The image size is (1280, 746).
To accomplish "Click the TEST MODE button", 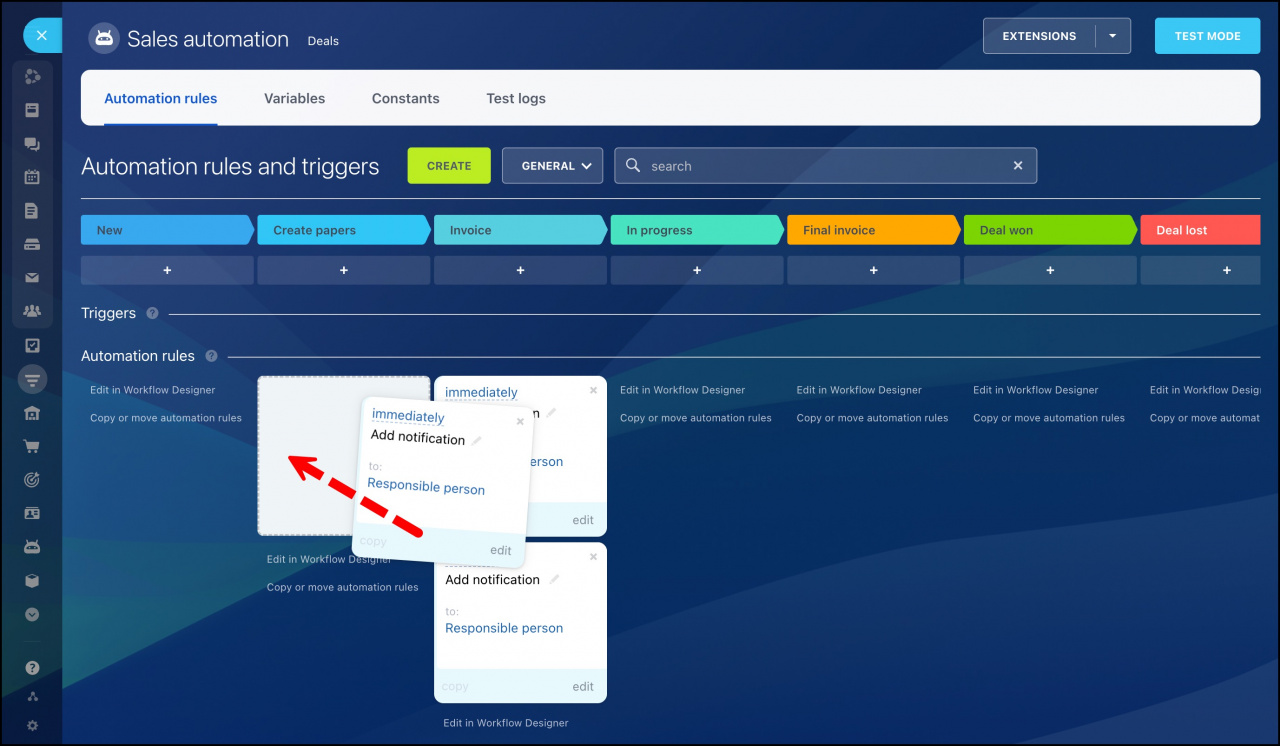I will point(1207,36).
